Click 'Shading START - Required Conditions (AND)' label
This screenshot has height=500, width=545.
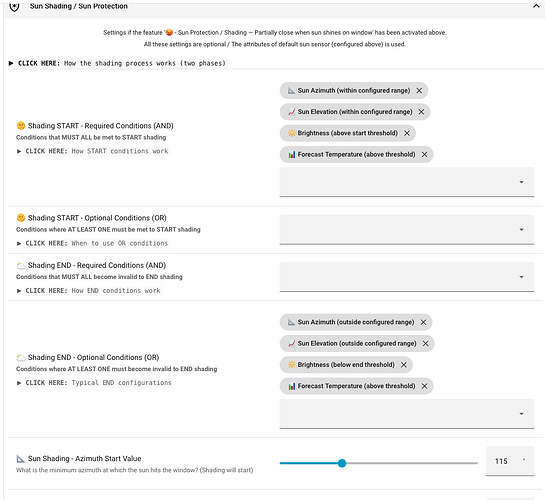coord(100,126)
